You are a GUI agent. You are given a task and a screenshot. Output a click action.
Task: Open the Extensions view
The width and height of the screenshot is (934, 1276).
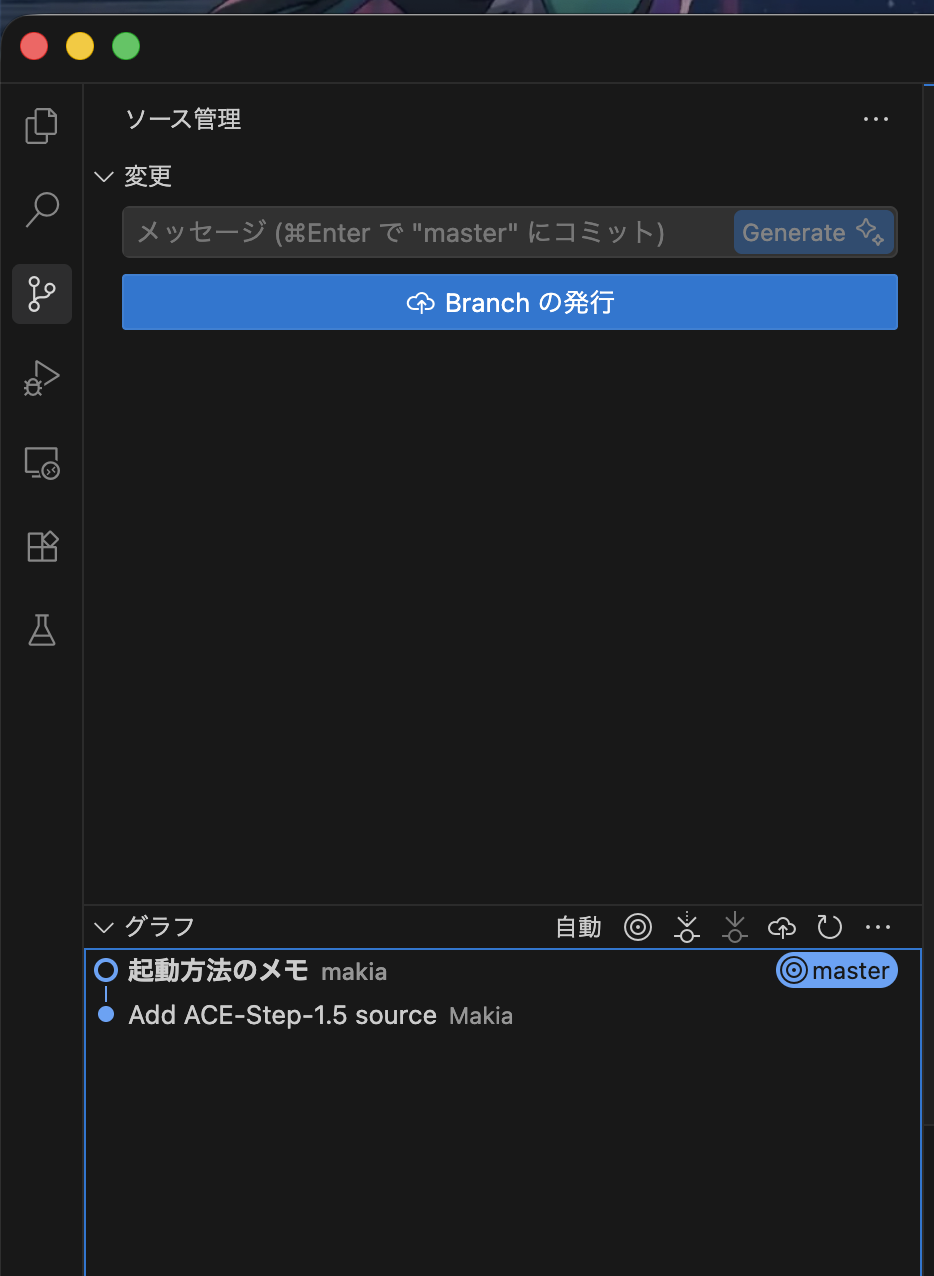[x=41, y=546]
